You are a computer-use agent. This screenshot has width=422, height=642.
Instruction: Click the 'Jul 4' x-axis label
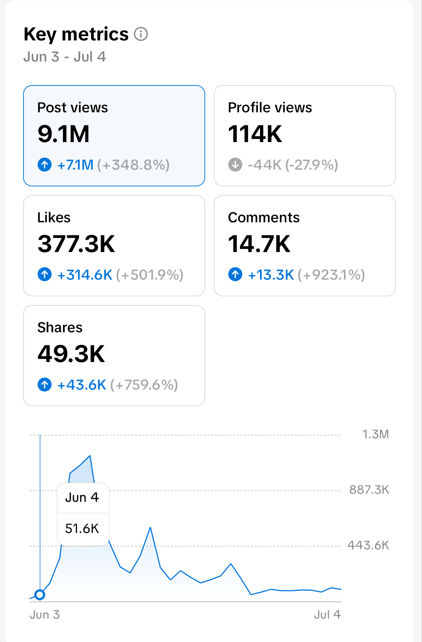pyautogui.click(x=327, y=615)
